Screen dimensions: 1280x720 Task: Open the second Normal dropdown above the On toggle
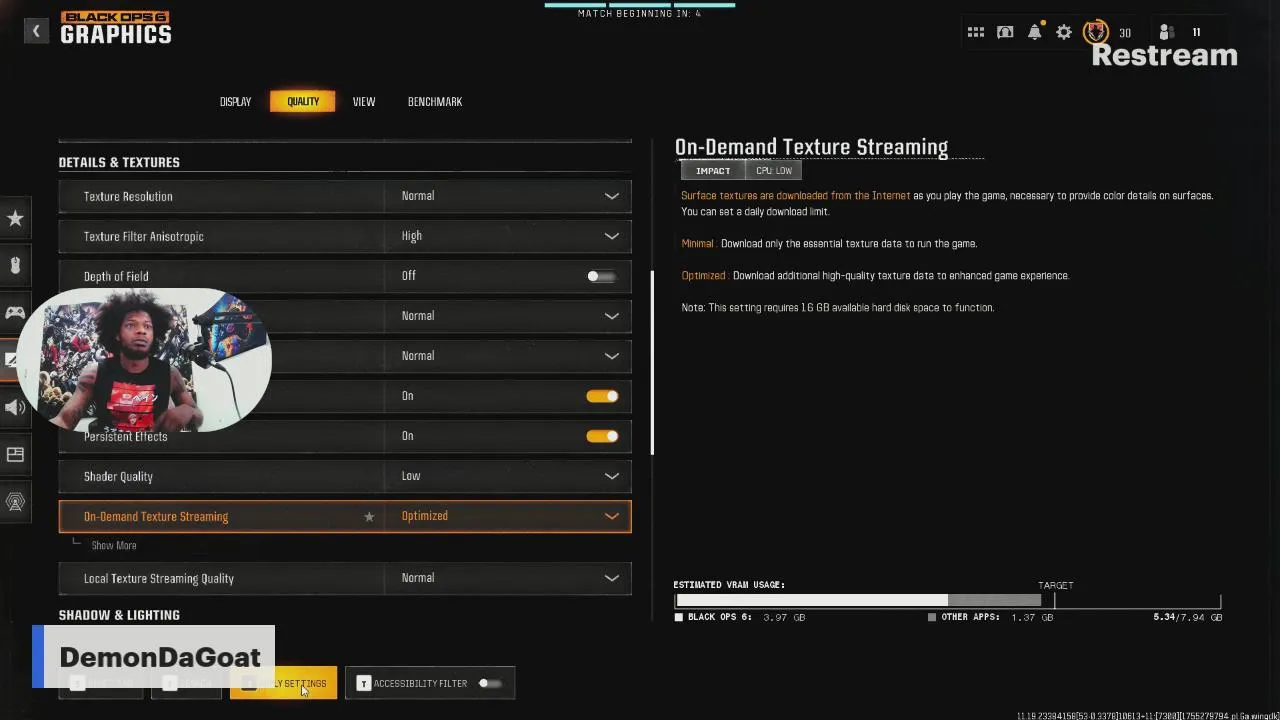(508, 356)
